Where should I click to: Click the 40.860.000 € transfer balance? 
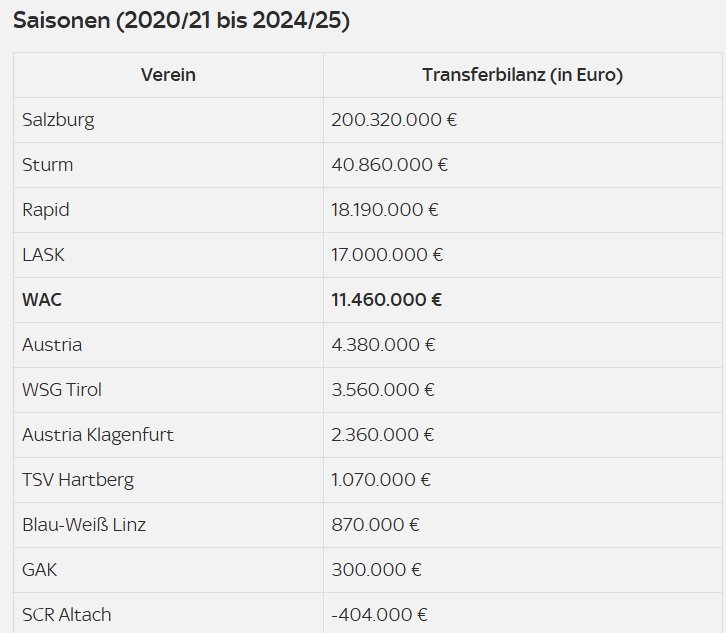click(389, 165)
